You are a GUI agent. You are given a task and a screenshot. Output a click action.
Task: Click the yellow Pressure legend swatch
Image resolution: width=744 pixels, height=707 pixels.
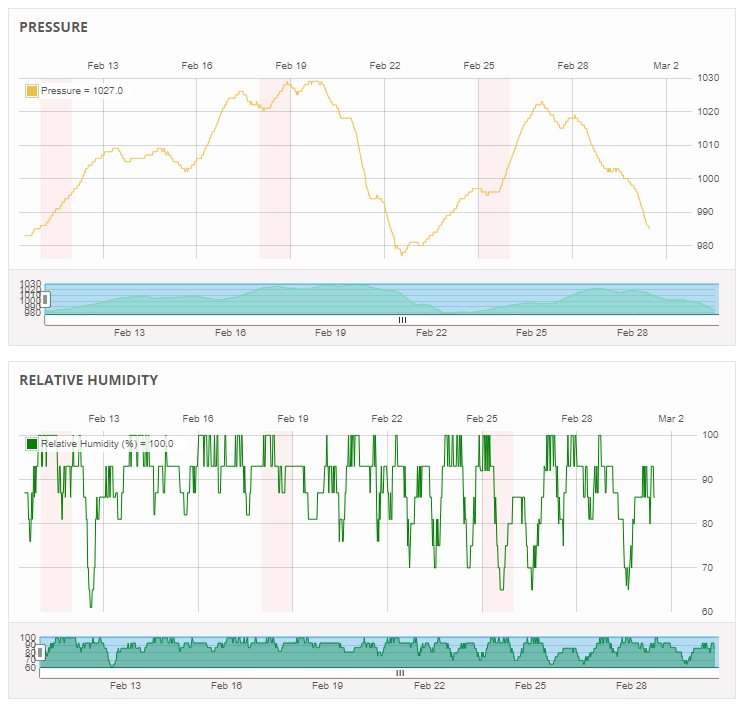point(31,91)
